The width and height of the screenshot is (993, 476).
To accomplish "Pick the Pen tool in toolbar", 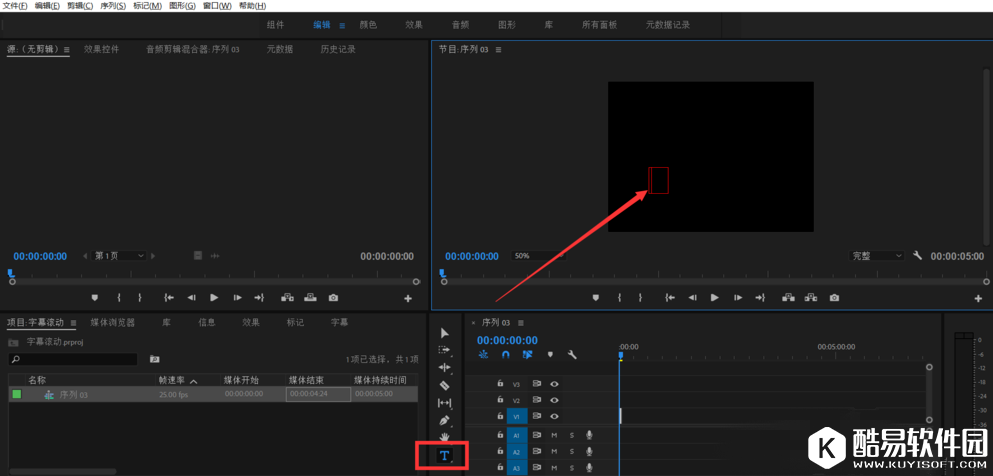I will (445, 420).
